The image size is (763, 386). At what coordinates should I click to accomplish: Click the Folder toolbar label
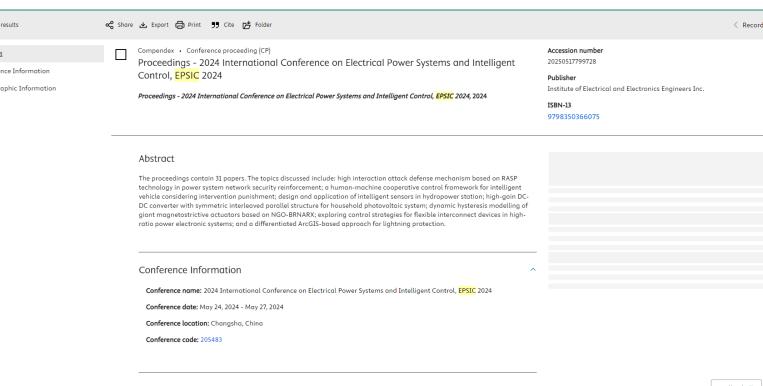[263, 25]
